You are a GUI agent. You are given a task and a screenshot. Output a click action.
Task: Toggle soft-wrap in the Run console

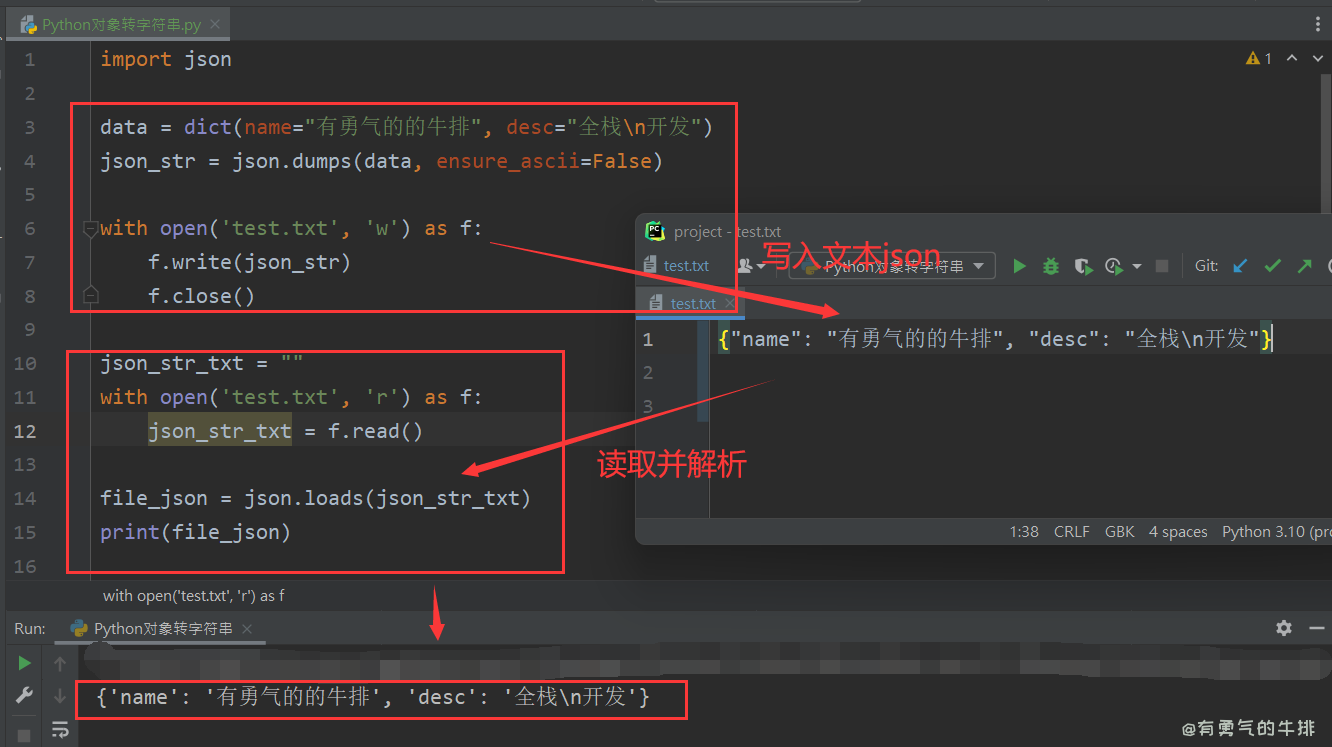pyautogui.click(x=60, y=730)
